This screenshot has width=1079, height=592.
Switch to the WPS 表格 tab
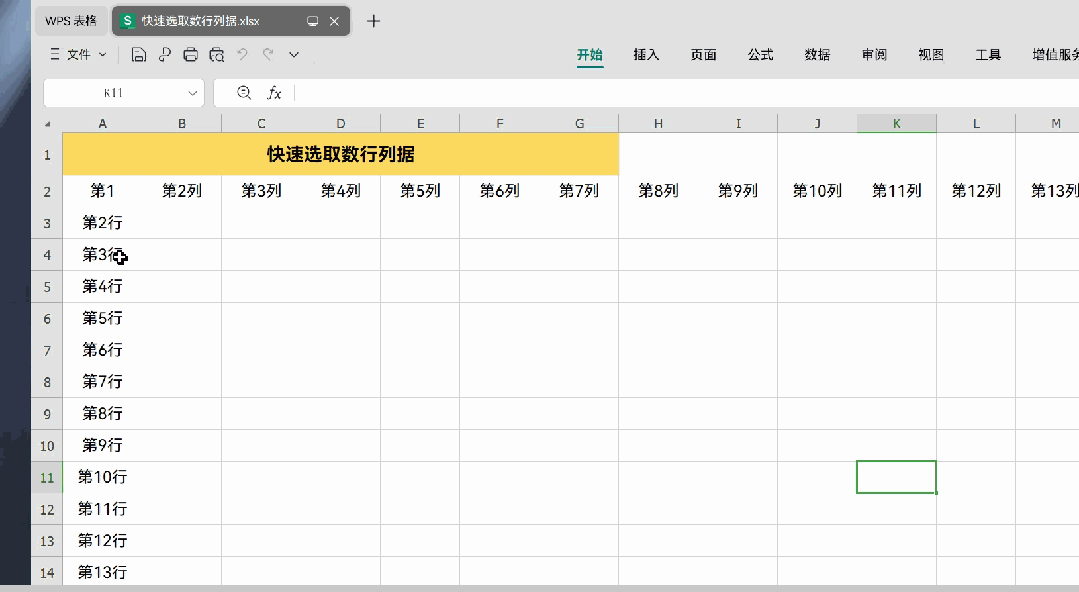(x=71, y=21)
